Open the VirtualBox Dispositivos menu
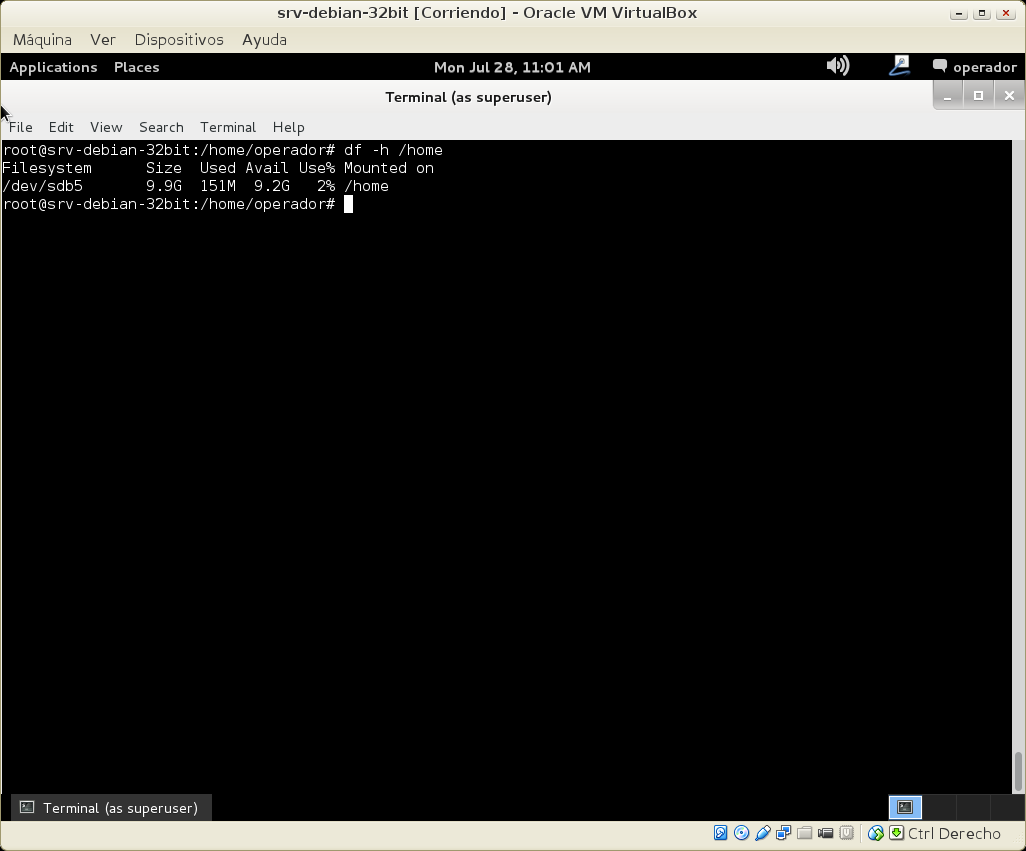The width and height of the screenshot is (1026, 851). pos(179,40)
